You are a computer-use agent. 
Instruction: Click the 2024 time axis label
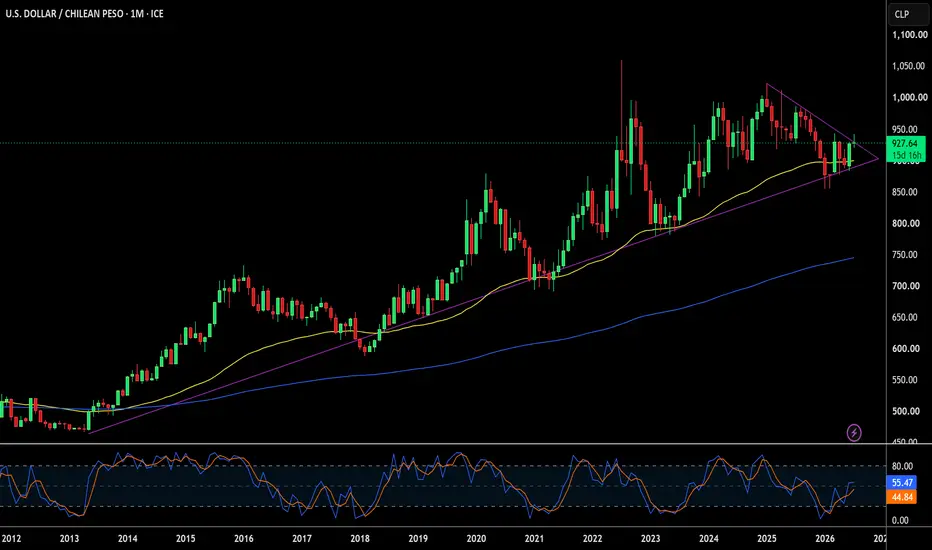point(709,539)
